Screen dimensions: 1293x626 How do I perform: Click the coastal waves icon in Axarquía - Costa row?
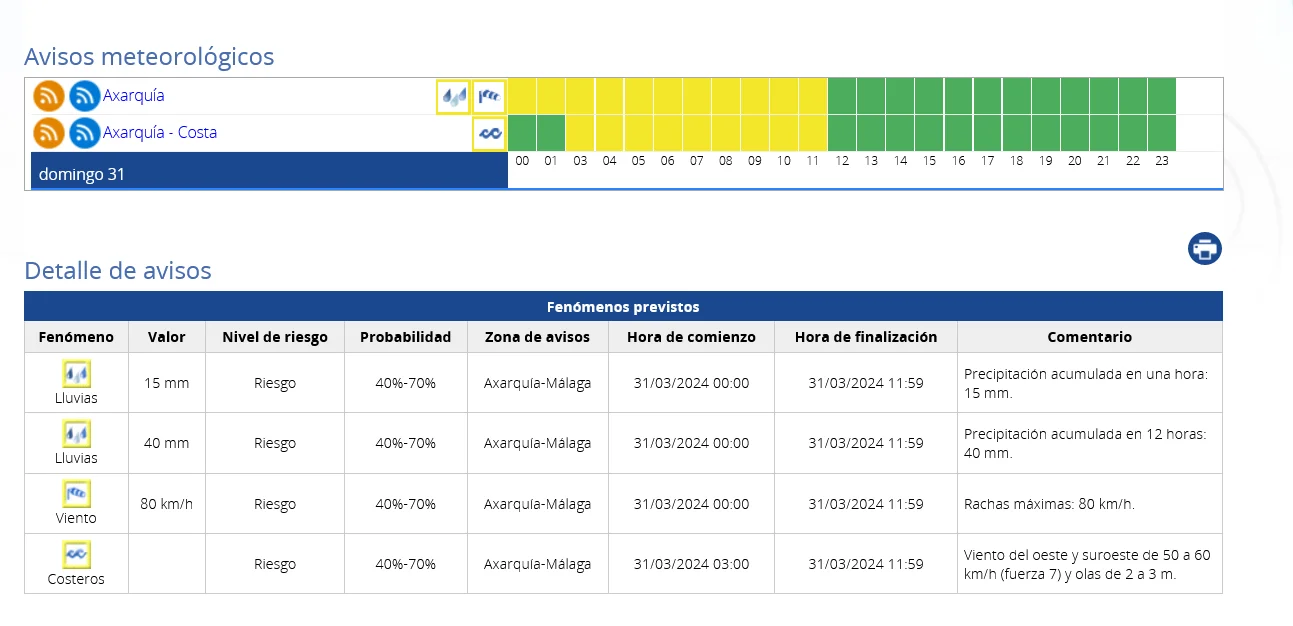[x=489, y=133]
